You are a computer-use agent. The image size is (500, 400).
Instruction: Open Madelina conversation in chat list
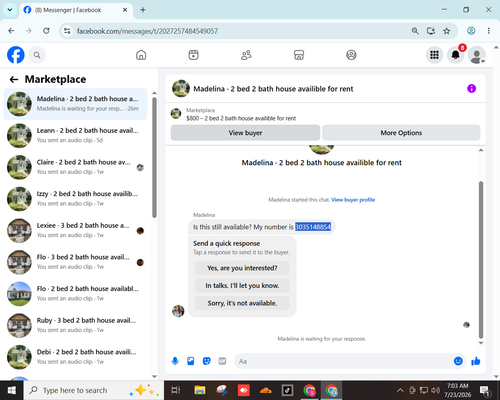coord(75,104)
